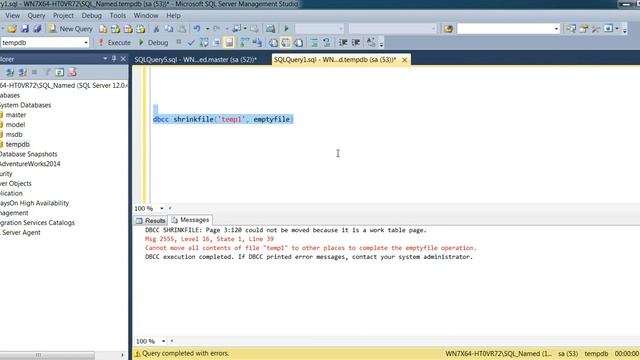Open the wrench-and-screwdriver toolbar icon

tap(596, 29)
